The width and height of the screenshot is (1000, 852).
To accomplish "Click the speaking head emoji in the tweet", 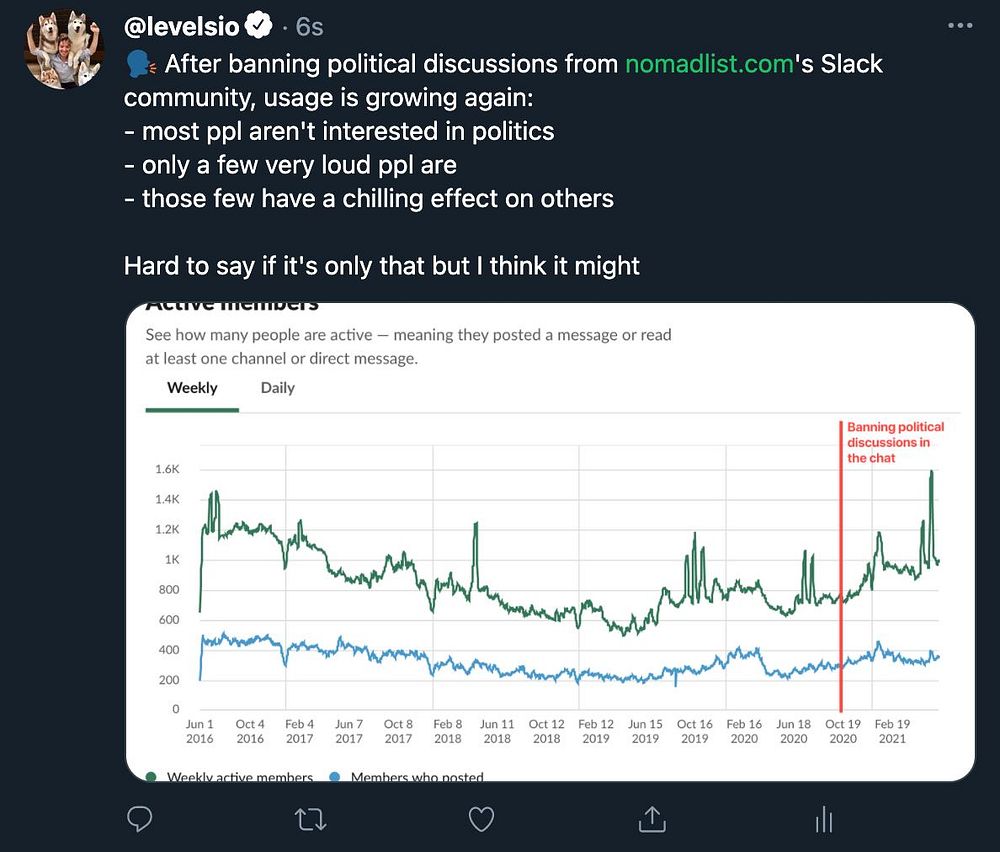I will tap(140, 66).
